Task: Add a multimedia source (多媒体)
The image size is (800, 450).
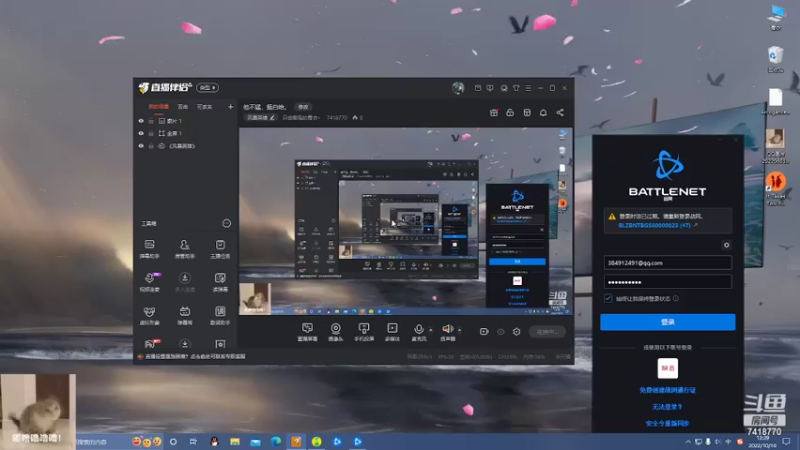Action: click(x=392, y=332)
